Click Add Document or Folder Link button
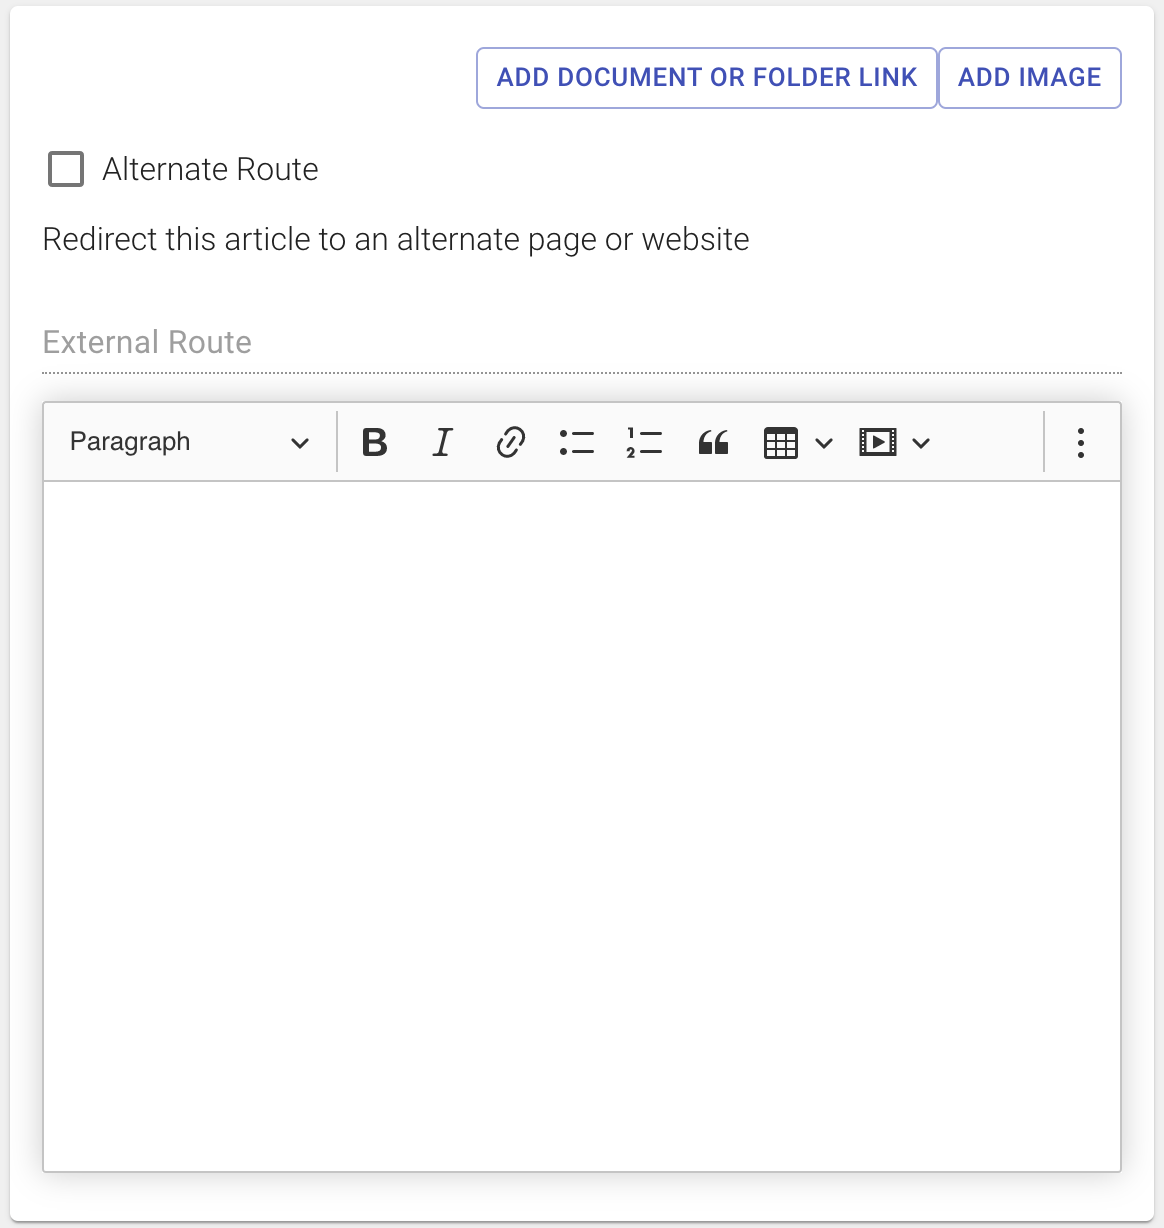Screen dimensions: 1164x1228 (x=707, y=78)
